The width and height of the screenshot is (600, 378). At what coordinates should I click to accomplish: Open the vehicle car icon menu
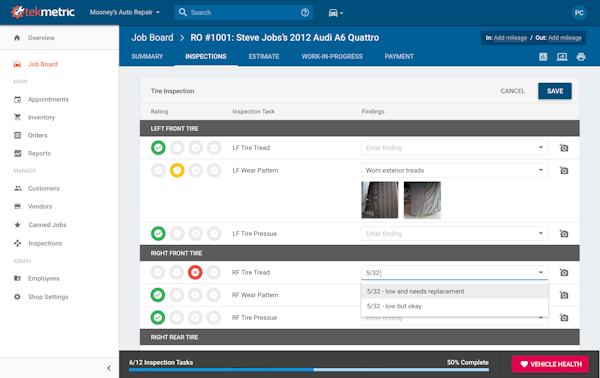336,13
